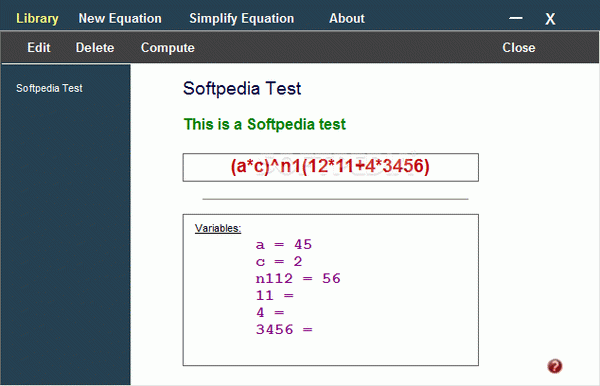Click the variable line c = 2

[279, 262]
